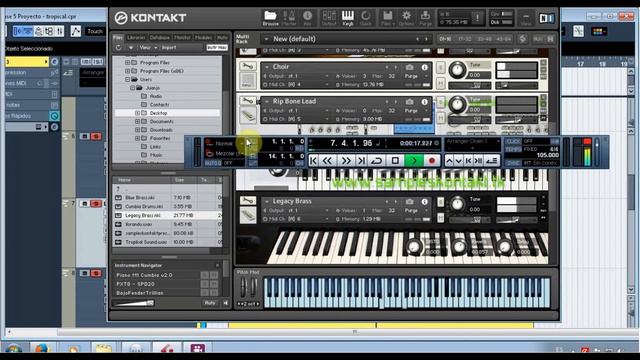Open Choir instrument wrench editor

247,66
